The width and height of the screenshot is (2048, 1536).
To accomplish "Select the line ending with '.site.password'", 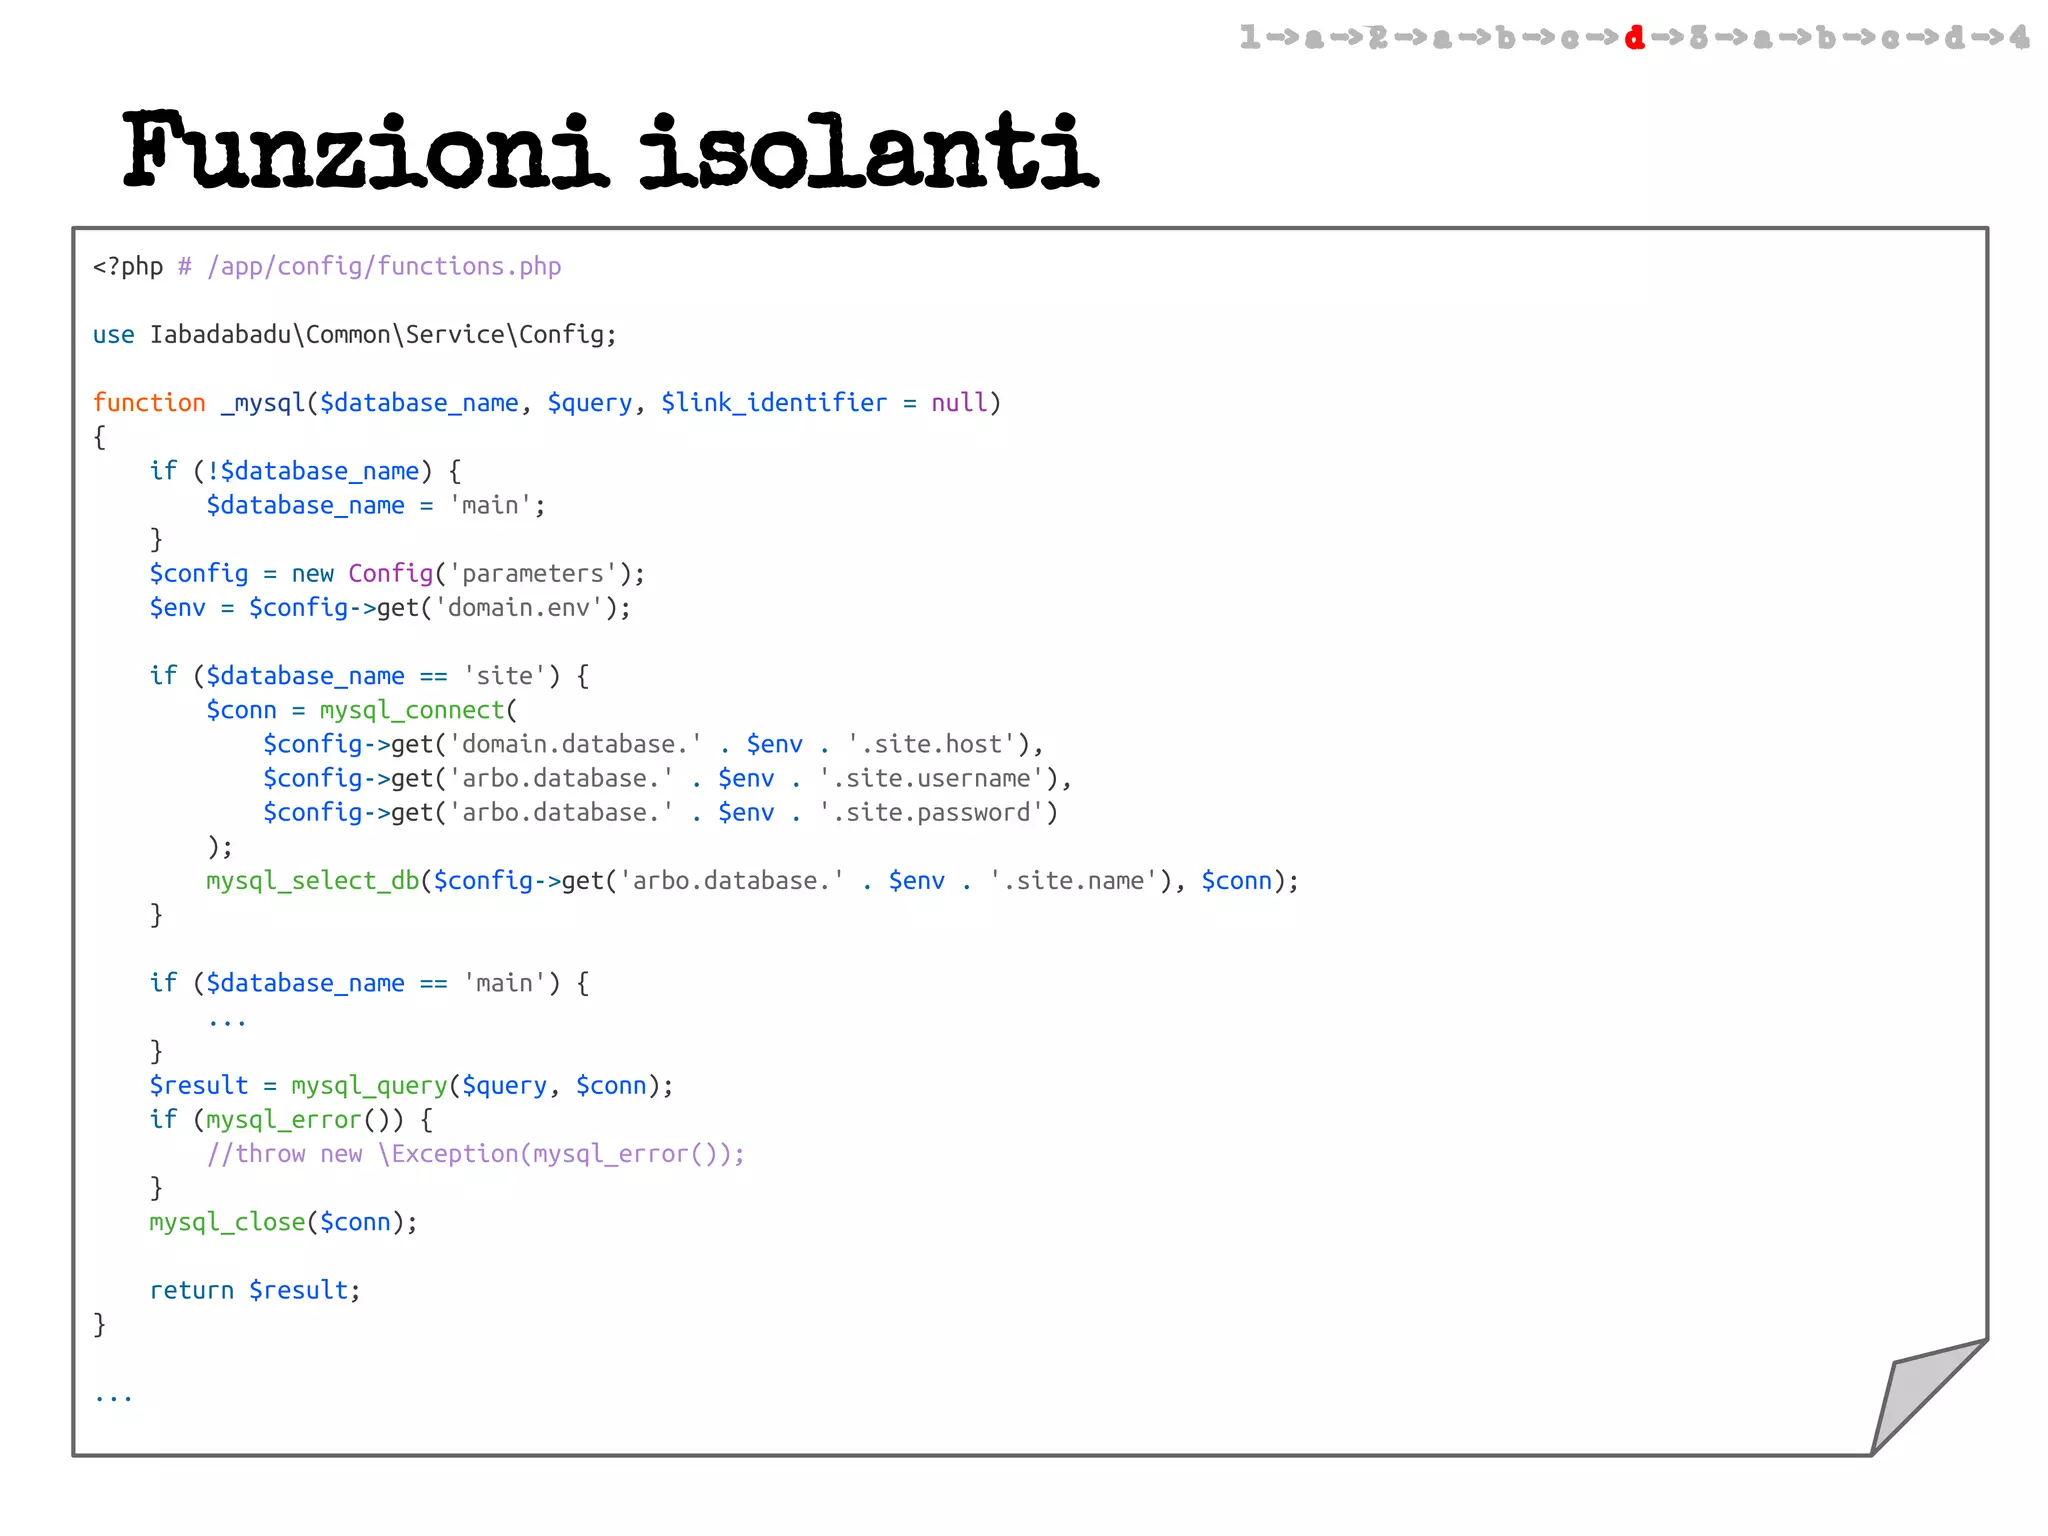I will (660, 812).
